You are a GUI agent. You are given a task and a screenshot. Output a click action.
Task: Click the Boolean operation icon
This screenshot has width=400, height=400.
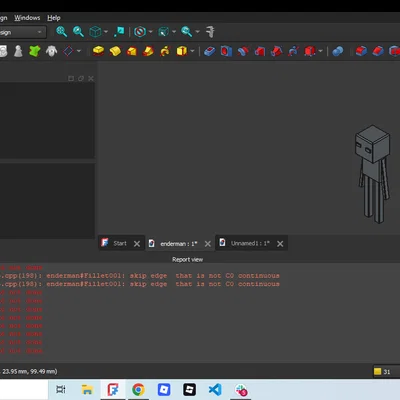pyautogui.click(x=338, y=51)
